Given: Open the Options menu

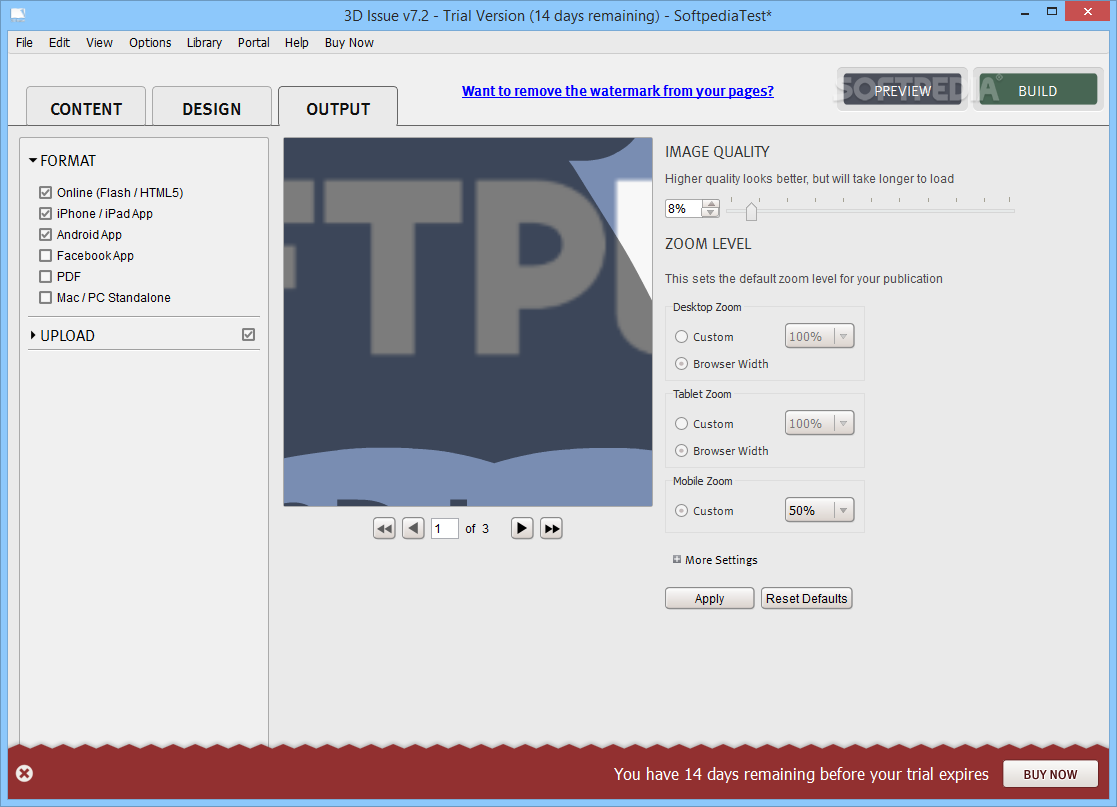Looking at the screenshot, I should click(150, 43).
